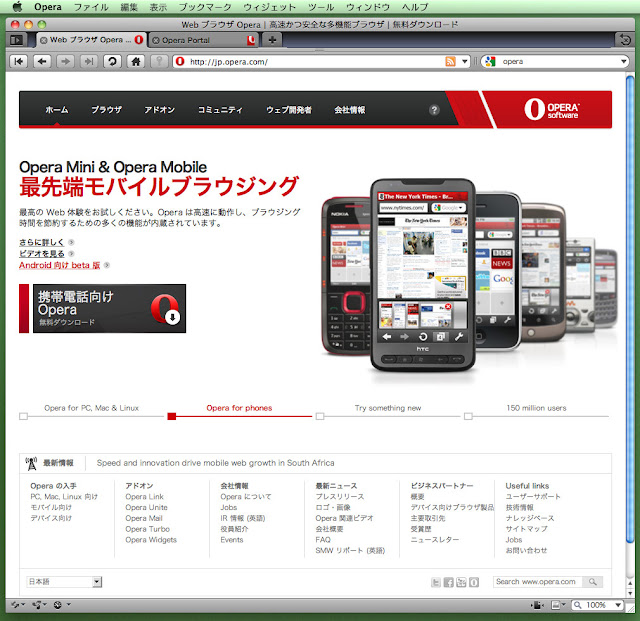
Task: Select the Try something new slide
Action: 388,408
